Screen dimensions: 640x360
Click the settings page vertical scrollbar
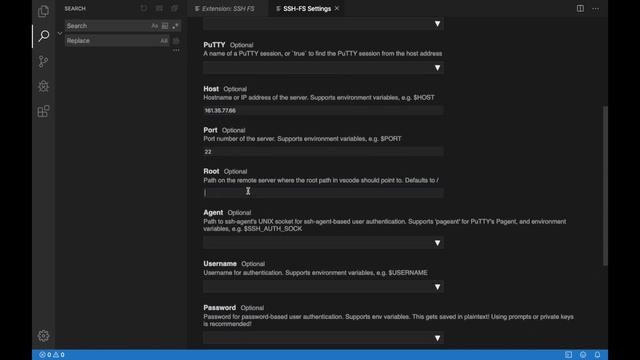[x=605, y=186]
